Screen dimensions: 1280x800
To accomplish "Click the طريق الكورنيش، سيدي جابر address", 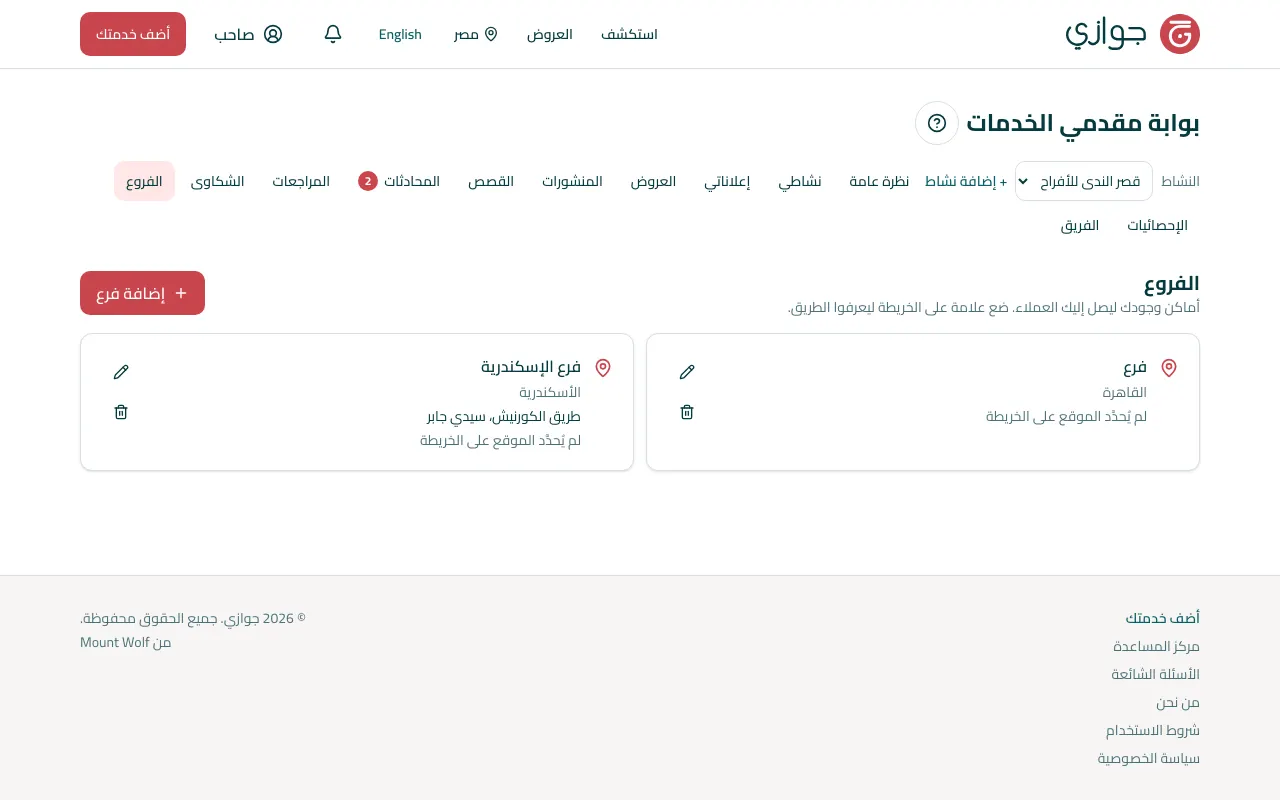I will point(504,416).
